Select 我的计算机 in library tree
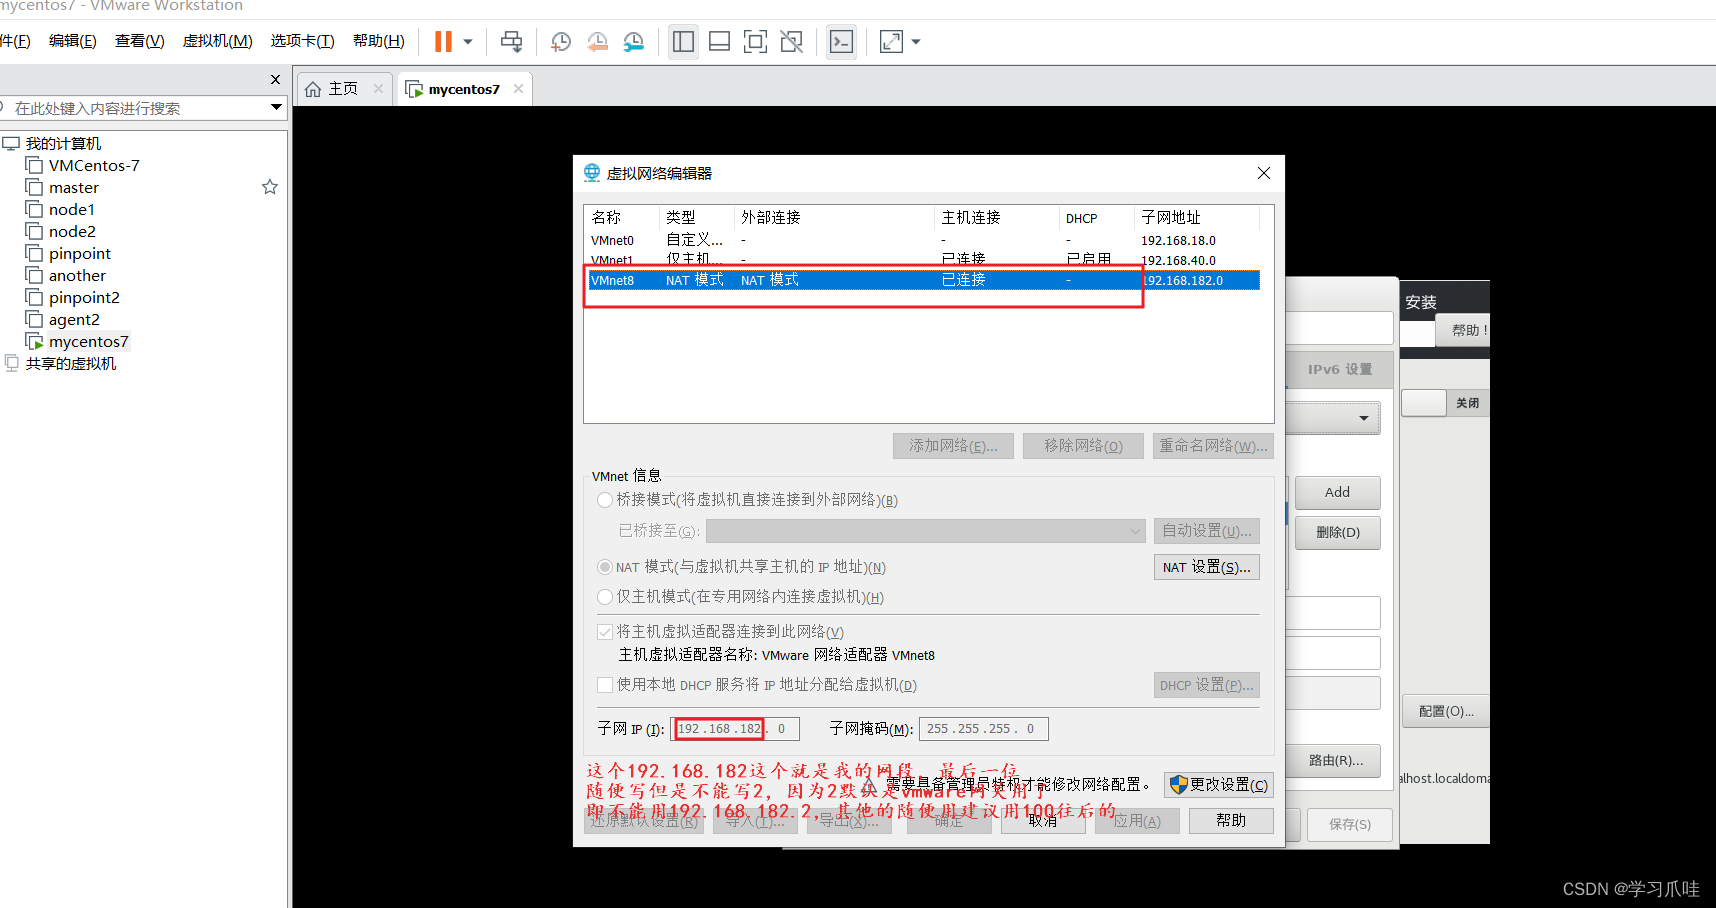Image resolution: width=1716 pixels, height=908 pixels. [63, 144]
